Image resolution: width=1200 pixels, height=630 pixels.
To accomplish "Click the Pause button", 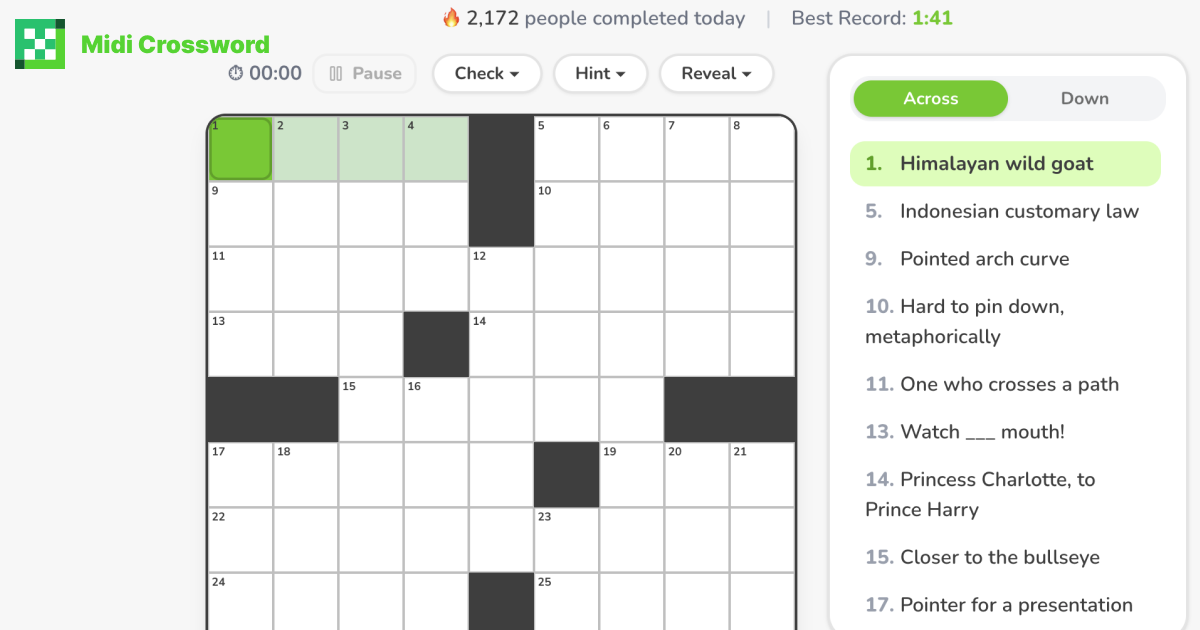I will (x=364, y=73).
